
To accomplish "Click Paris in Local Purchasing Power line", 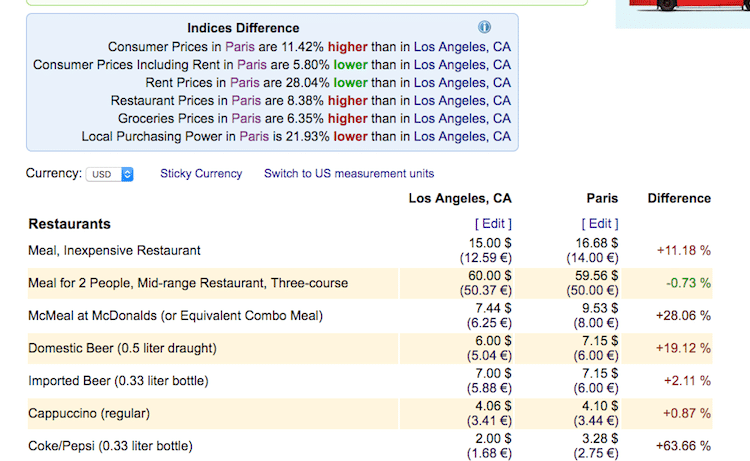I will tap(254, 136).
